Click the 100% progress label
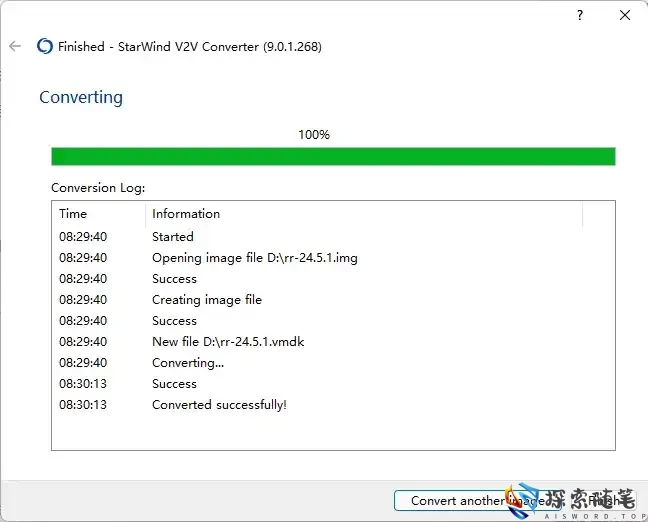The width and height of the screenshot is (648, 522). point(314,135)
